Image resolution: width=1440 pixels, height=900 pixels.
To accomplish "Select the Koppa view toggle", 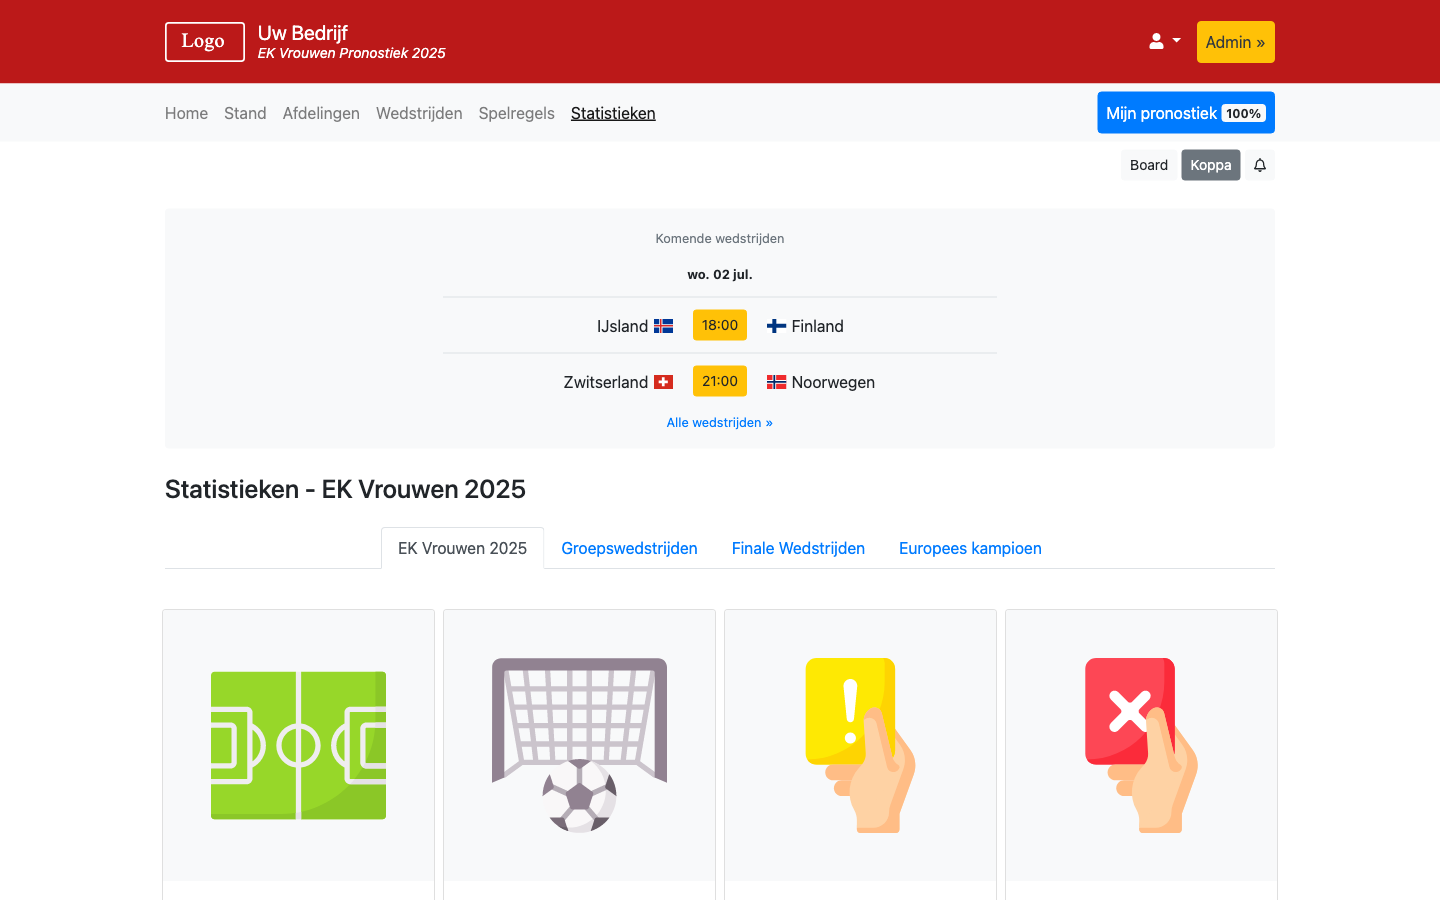I will pyautogui.click(x=1210, y=165).
